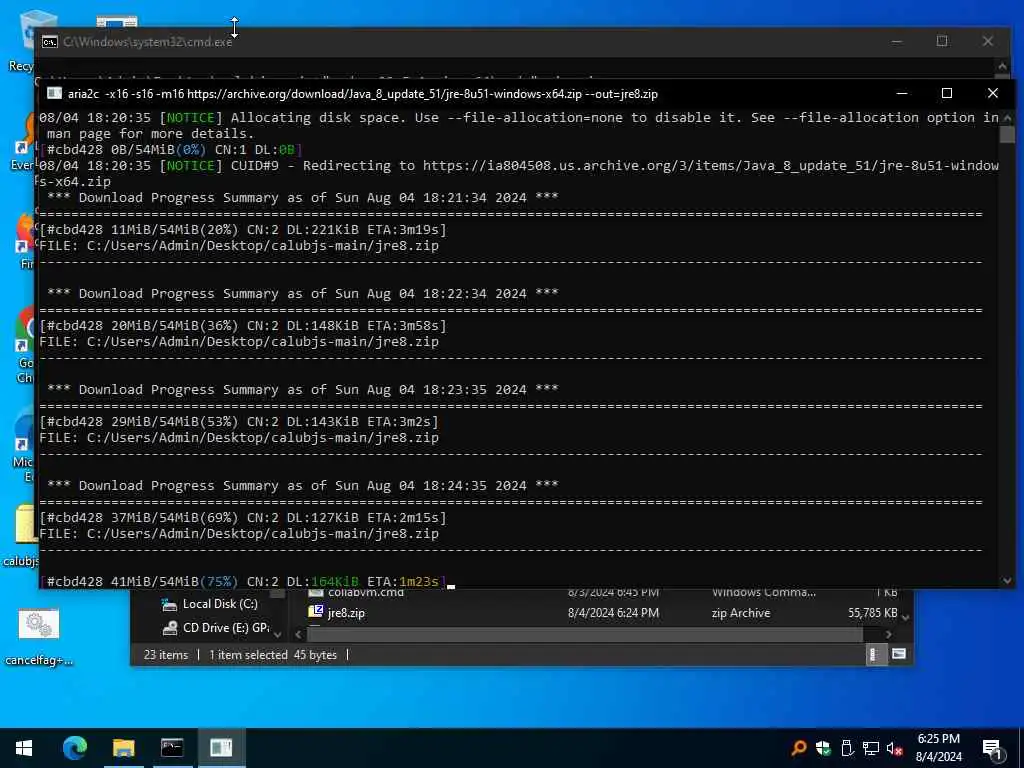
Task: Click the 55,785 KB size cell
Action: [x=872, y=613]
